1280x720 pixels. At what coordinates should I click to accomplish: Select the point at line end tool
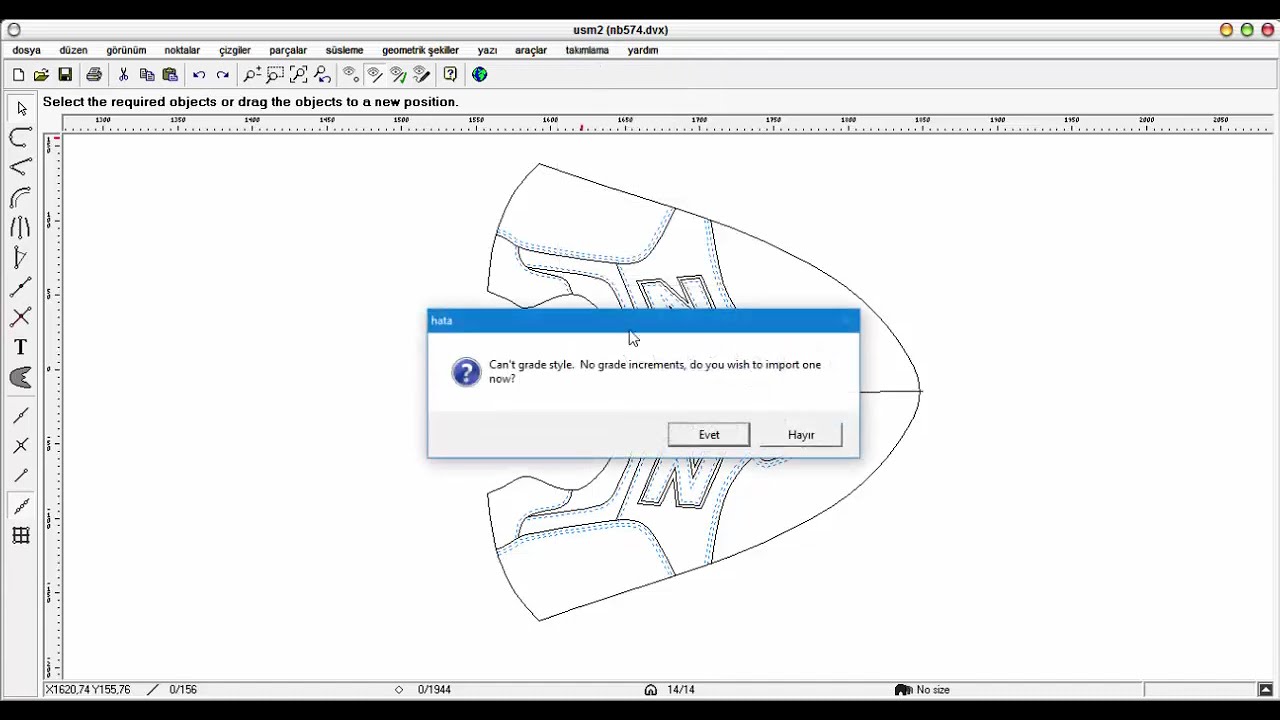21,476
